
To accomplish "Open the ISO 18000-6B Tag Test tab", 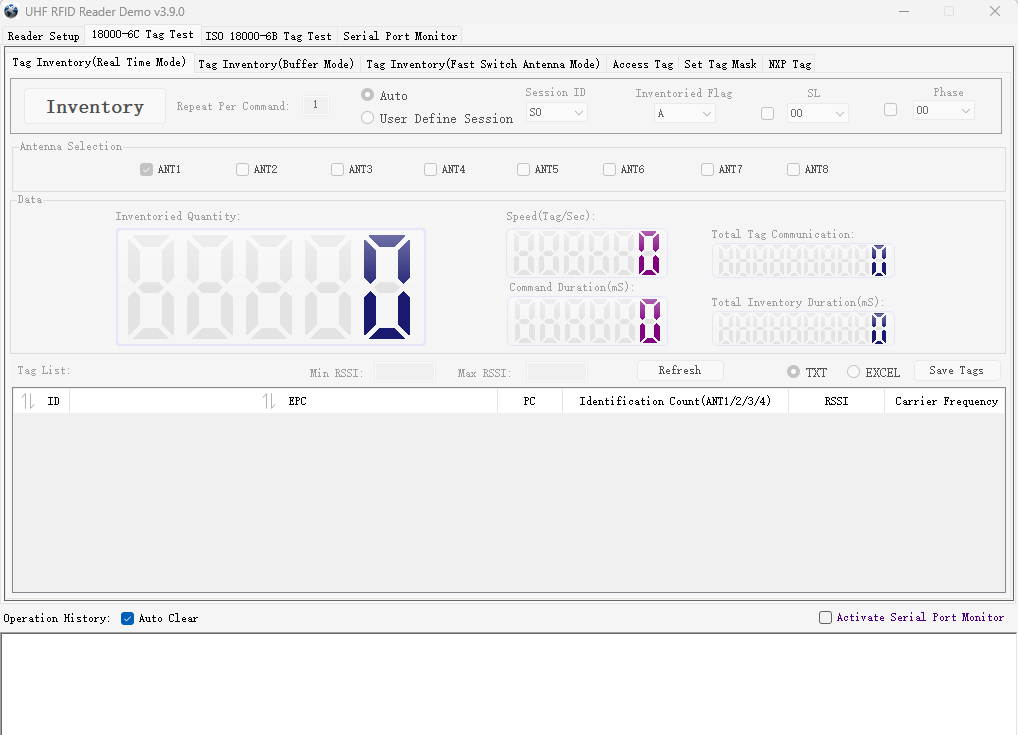I will click(x=268, y=36).
